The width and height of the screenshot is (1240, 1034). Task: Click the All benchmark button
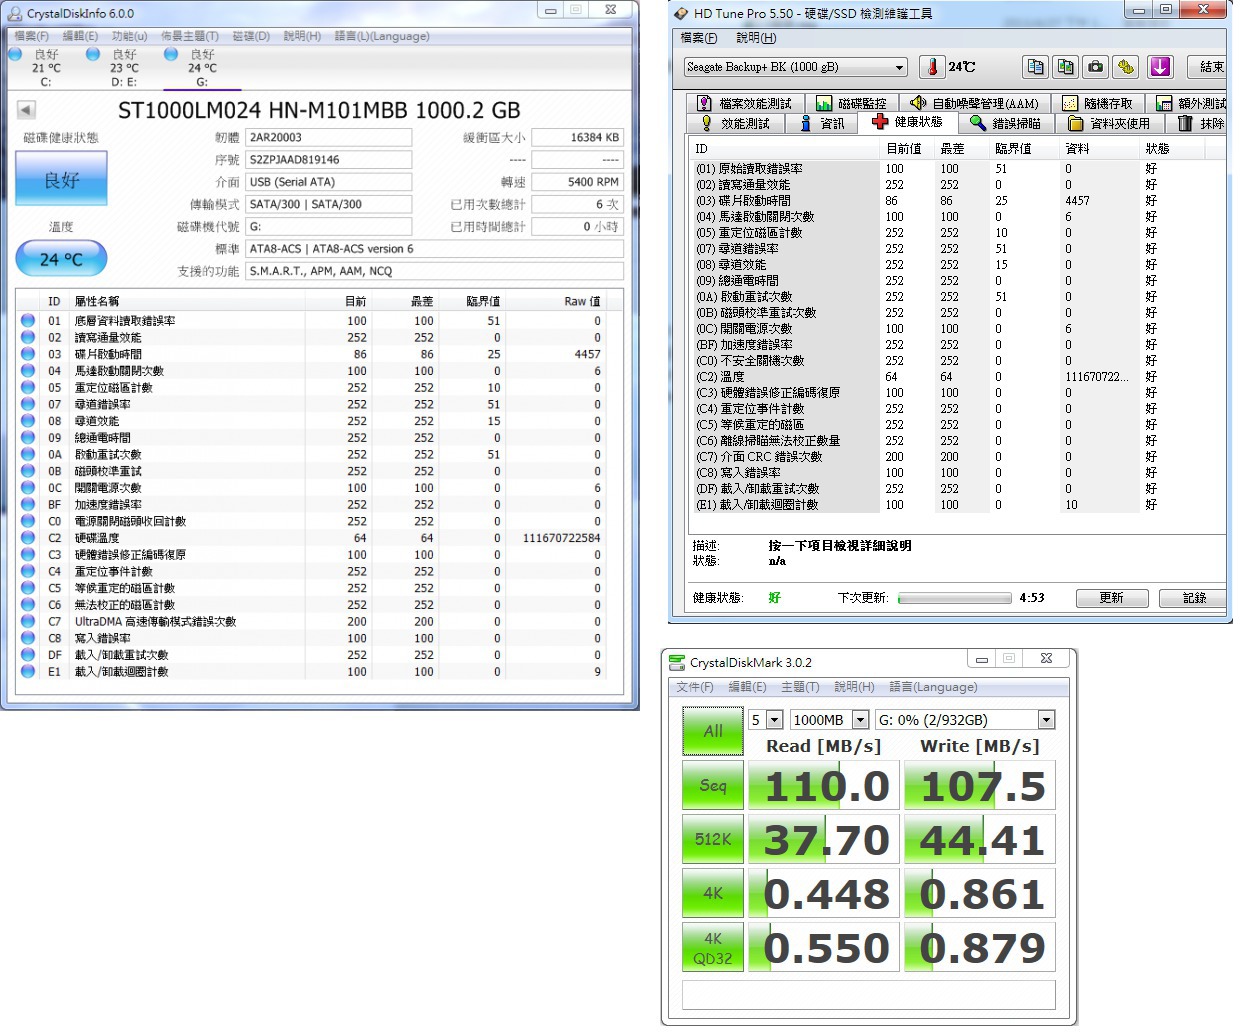click(713, 731)
